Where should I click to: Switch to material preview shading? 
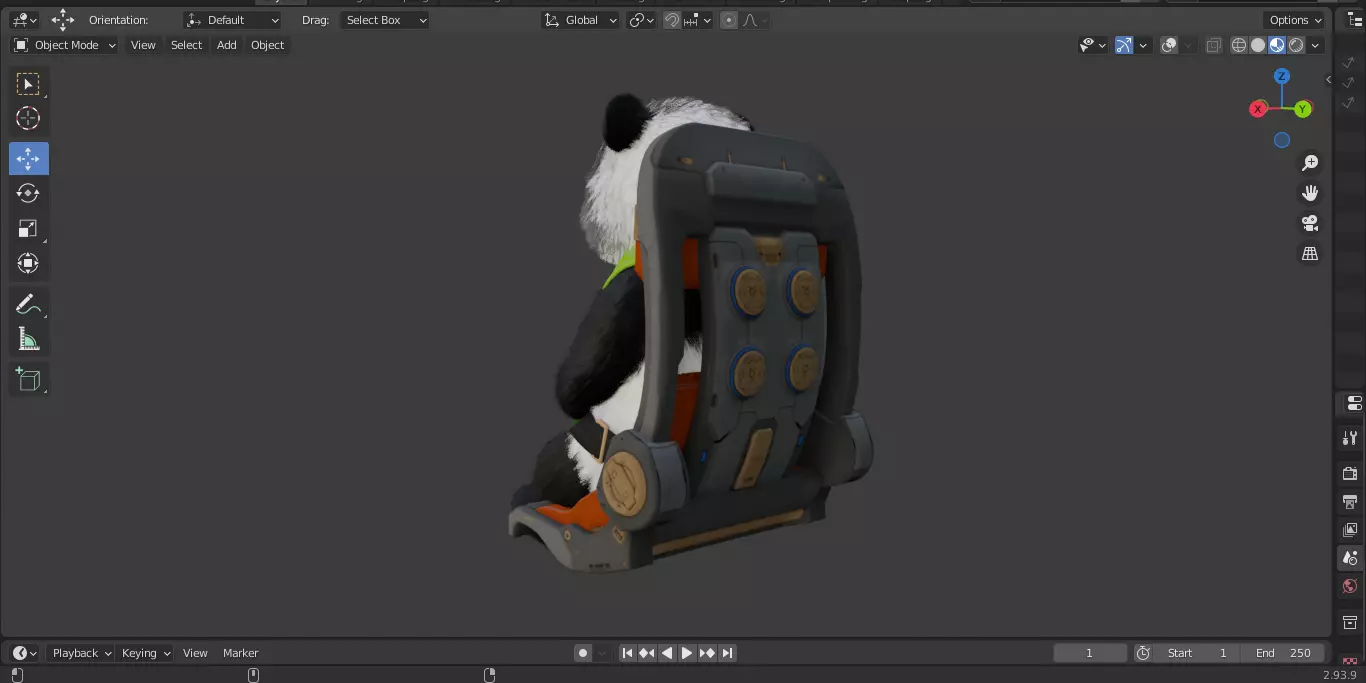[1277, 45]
